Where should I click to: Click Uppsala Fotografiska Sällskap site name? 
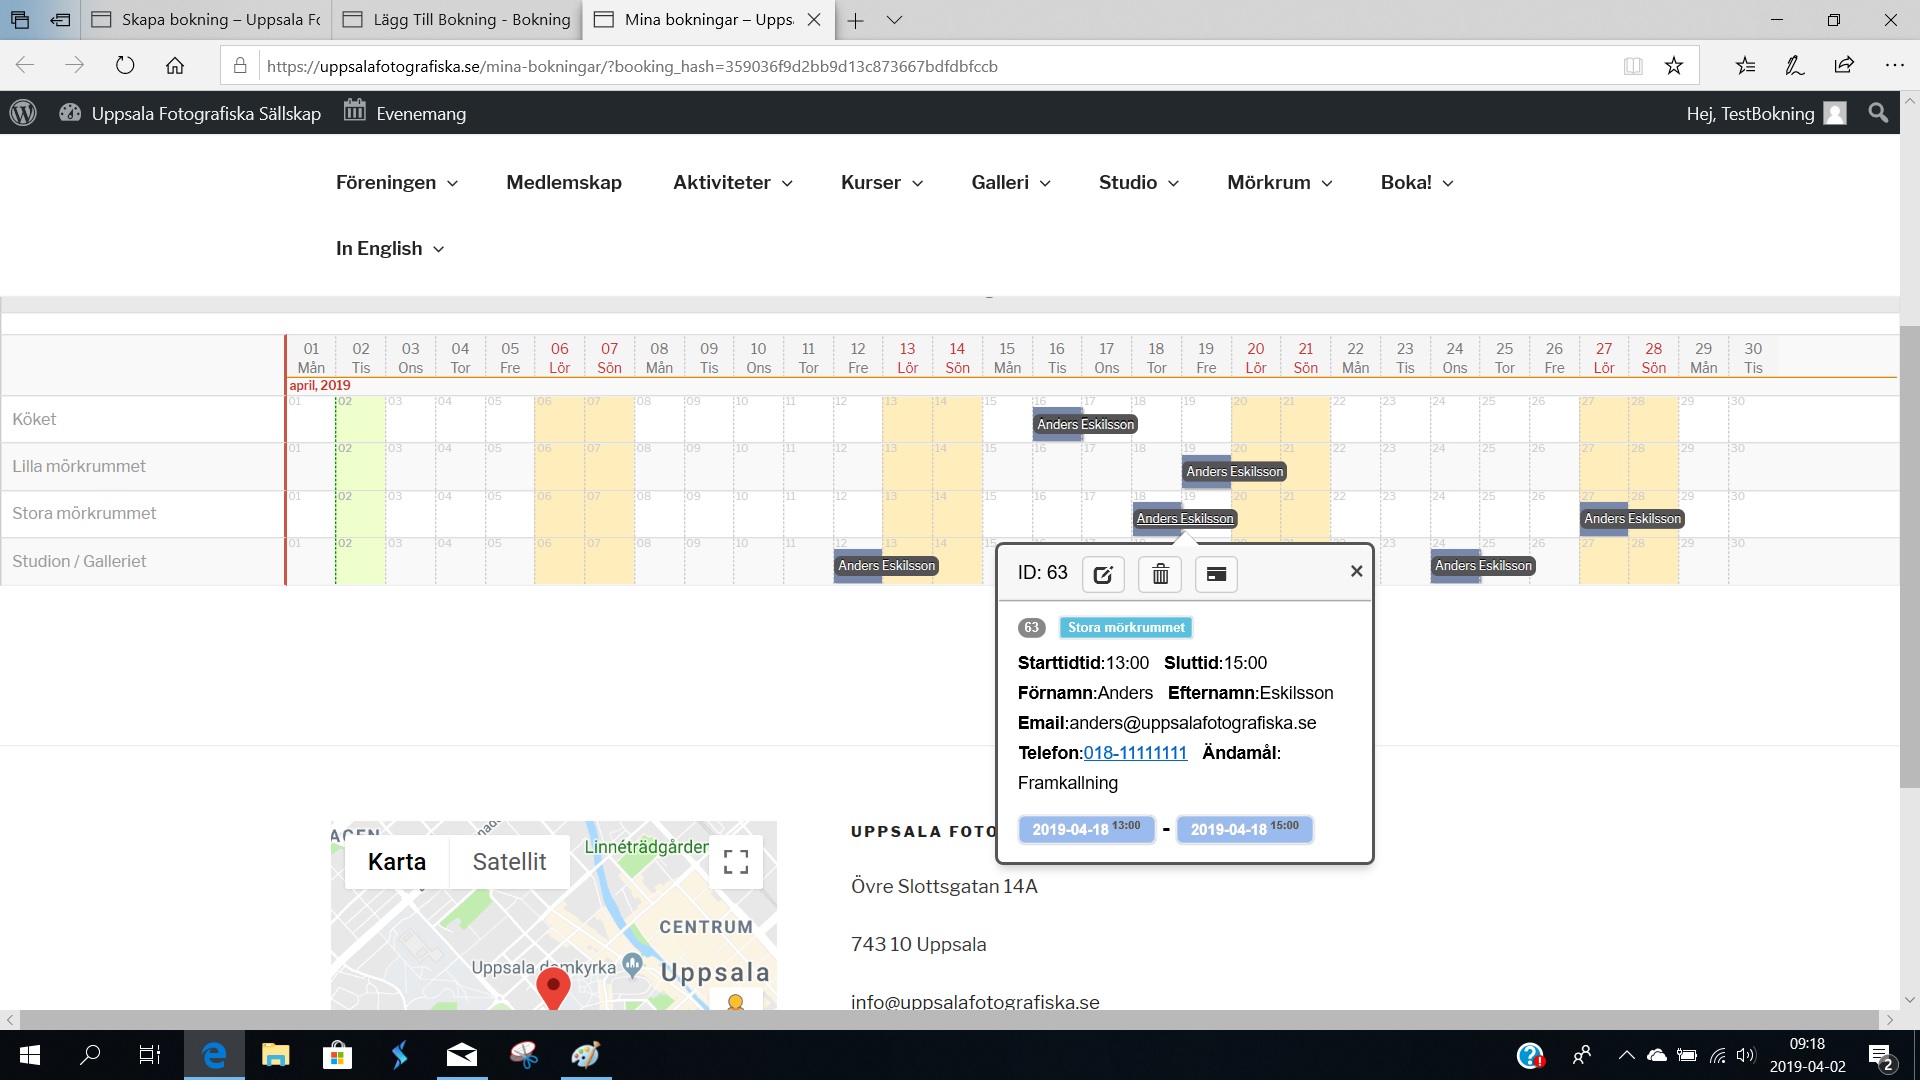[206, 113]
